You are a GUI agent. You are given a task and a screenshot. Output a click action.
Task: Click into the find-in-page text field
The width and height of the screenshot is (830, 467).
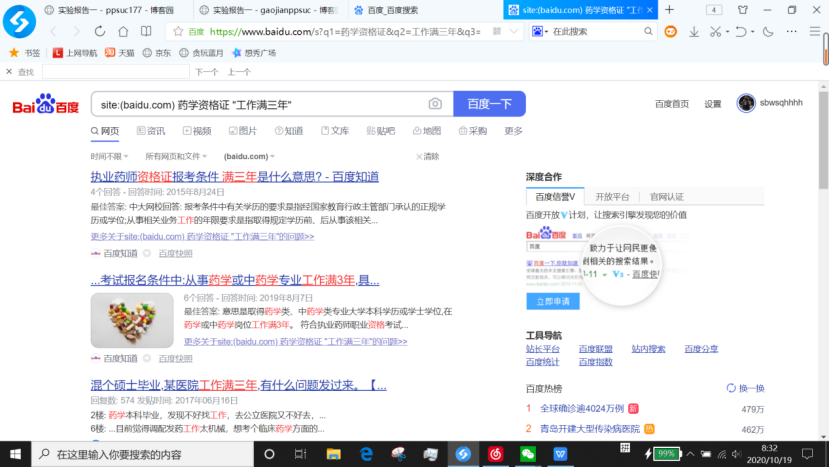point(115,71)
